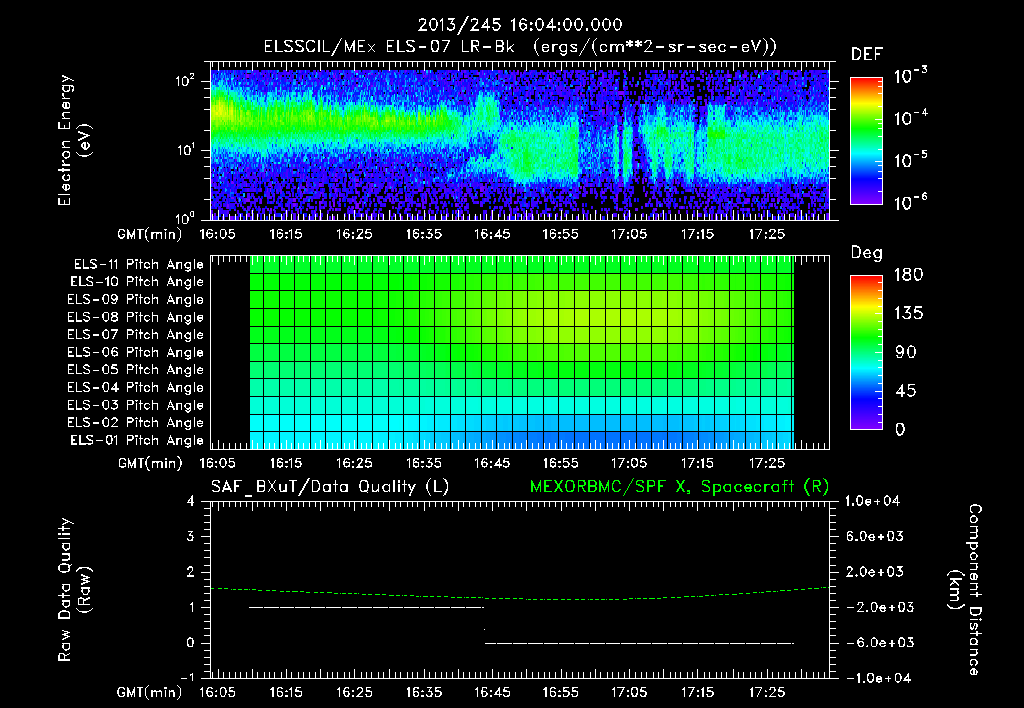Select the Deg label above the color bar

point(867,253)
